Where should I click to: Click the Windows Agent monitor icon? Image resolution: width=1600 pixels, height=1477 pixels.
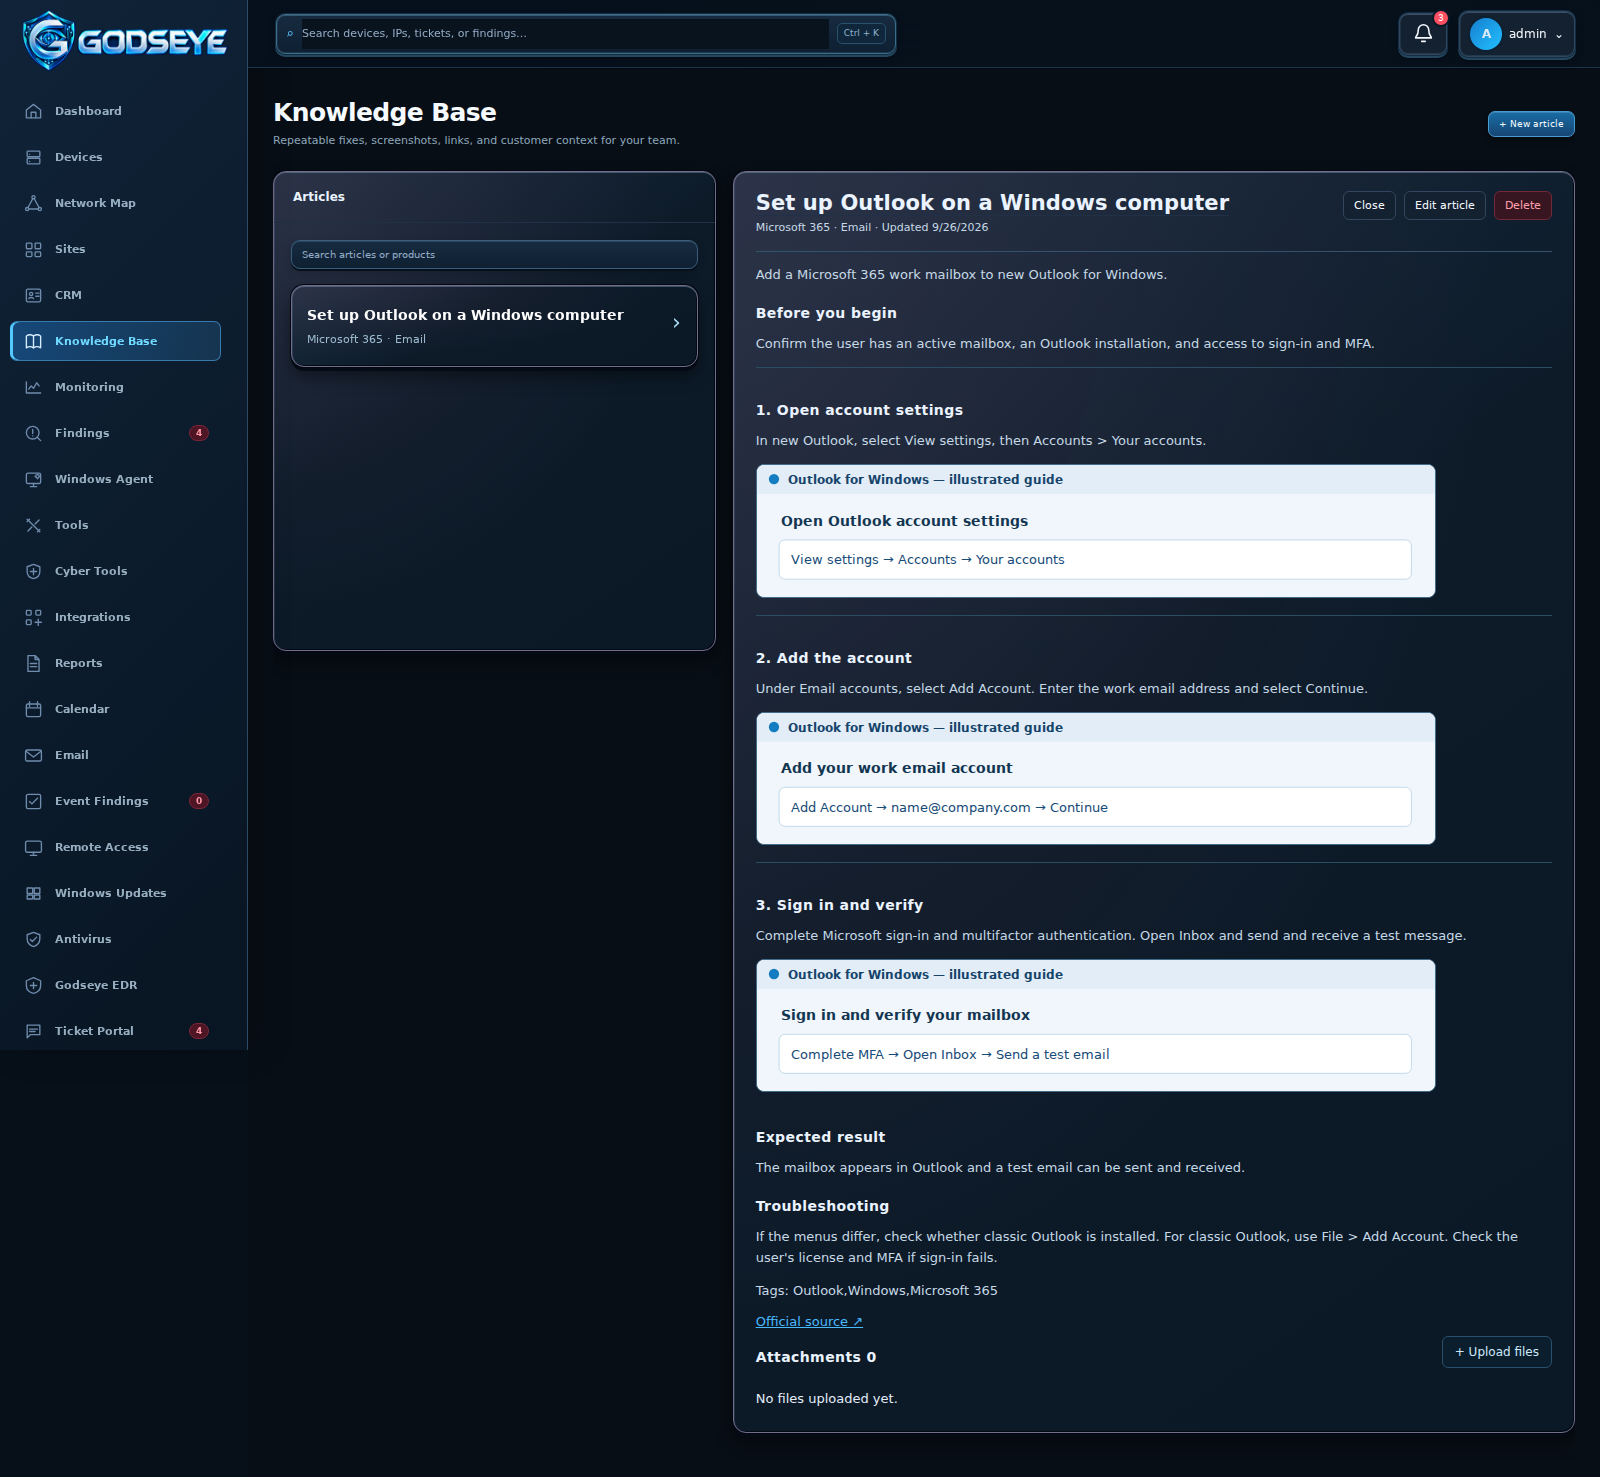[x=33, y=479]
